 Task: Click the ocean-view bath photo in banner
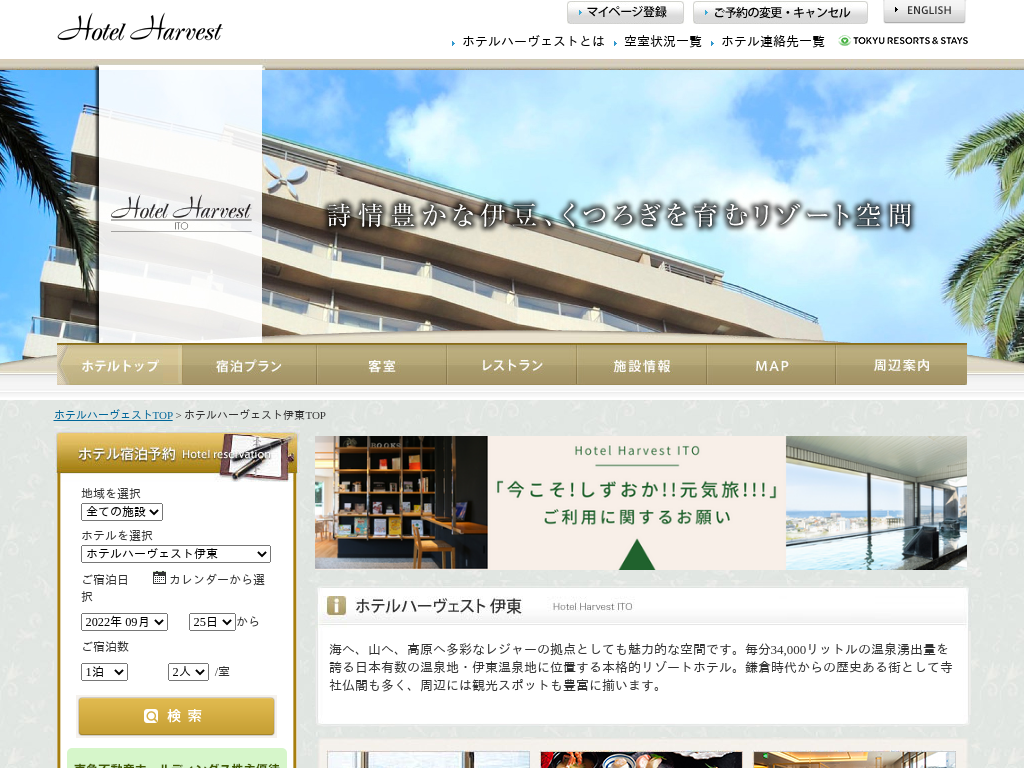(876, 503)
